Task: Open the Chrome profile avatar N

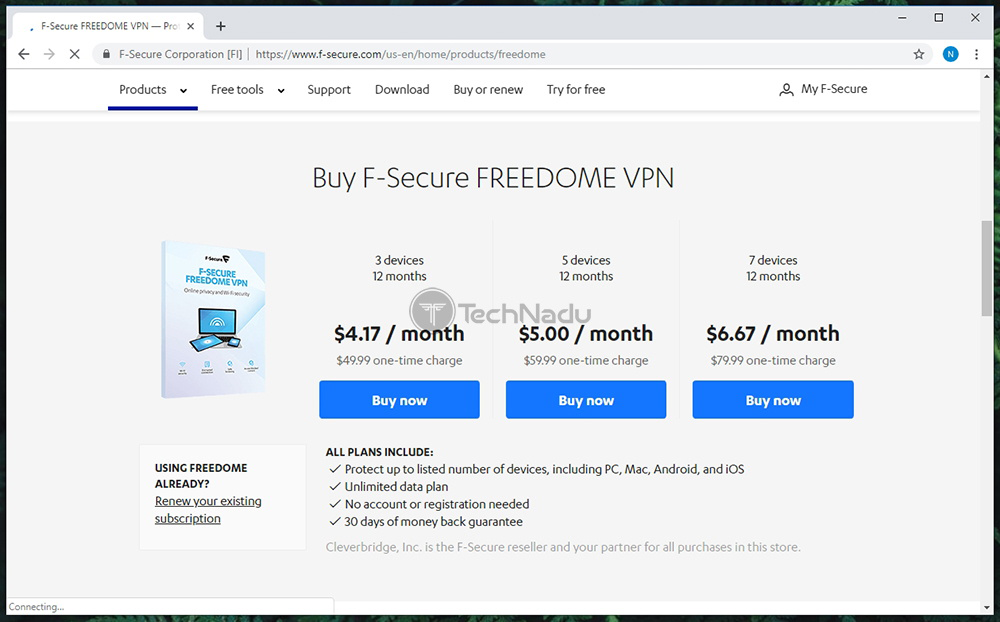Action: click(x=950, y=54)
